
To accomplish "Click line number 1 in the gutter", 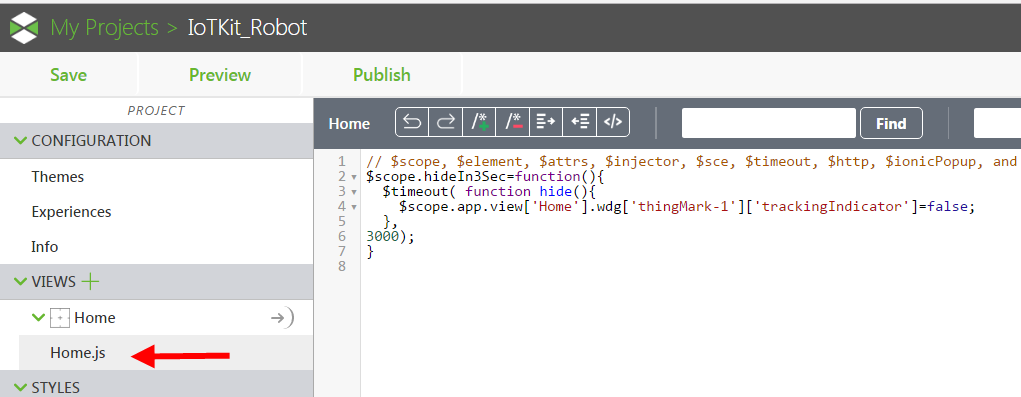I will pyautogui.click(x=342, y=161).
